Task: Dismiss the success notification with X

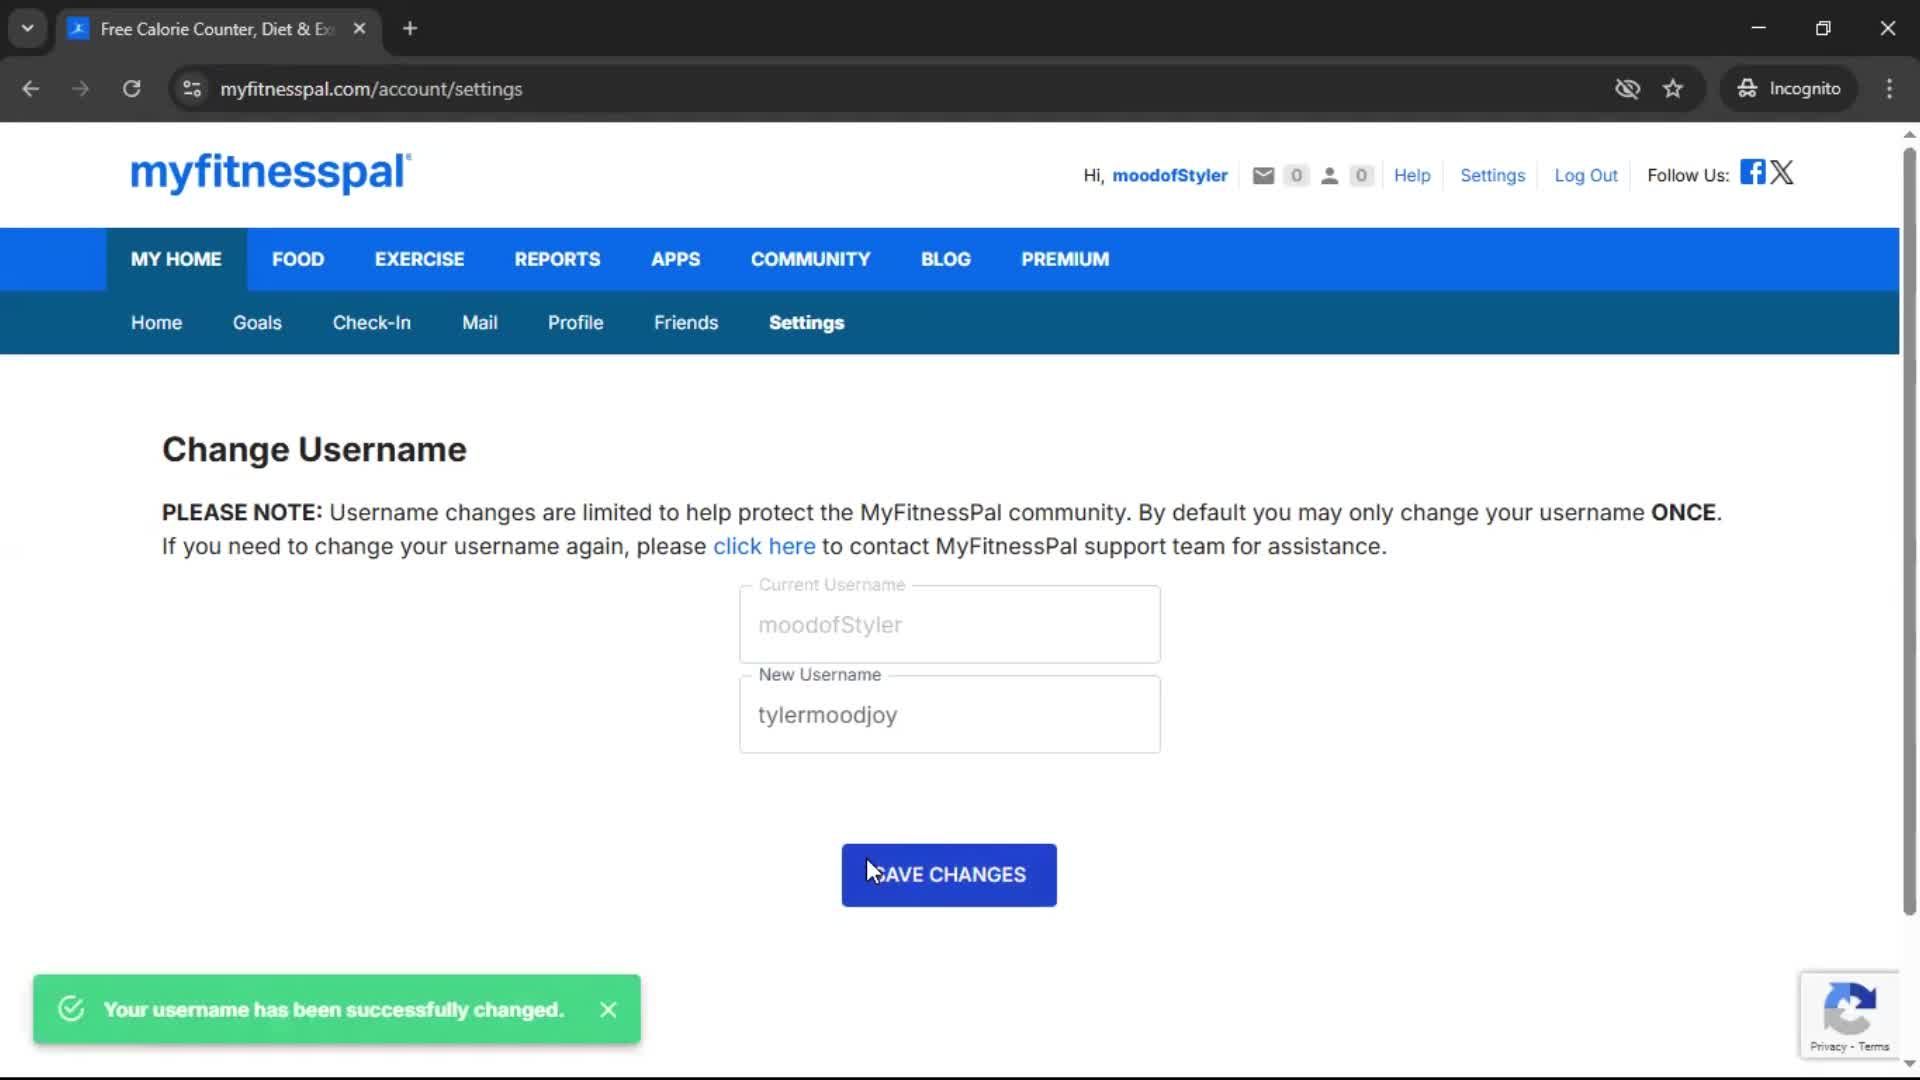Action: 608,1010
